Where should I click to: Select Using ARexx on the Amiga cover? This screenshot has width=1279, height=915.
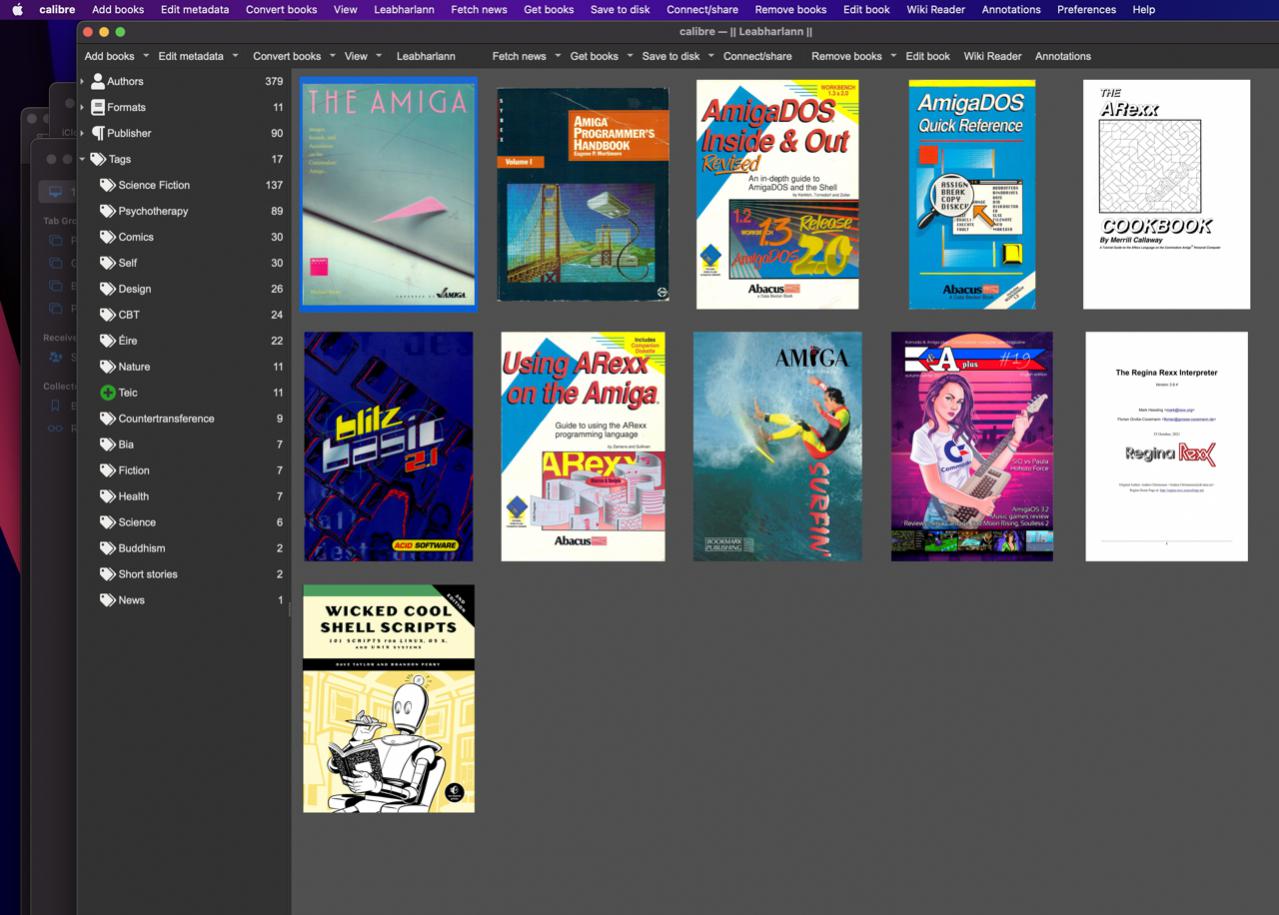click(583, 446)
